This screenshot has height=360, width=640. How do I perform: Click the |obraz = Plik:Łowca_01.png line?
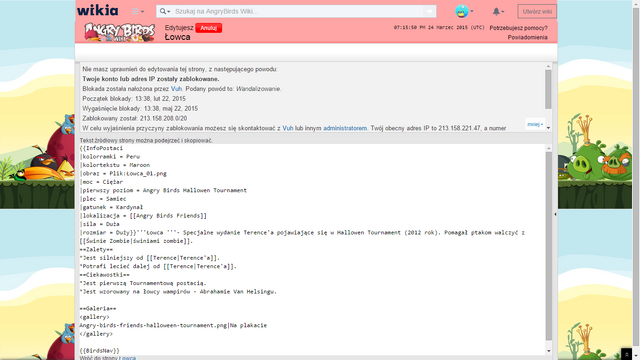pos(123,173)
